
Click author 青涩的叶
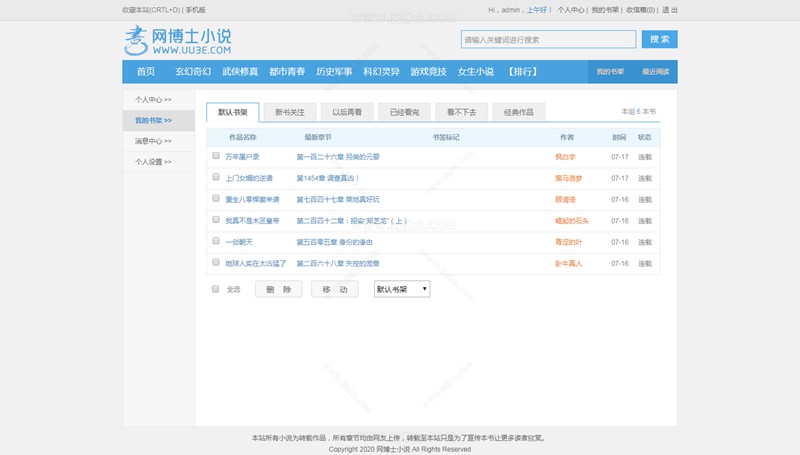click(568, 242)
